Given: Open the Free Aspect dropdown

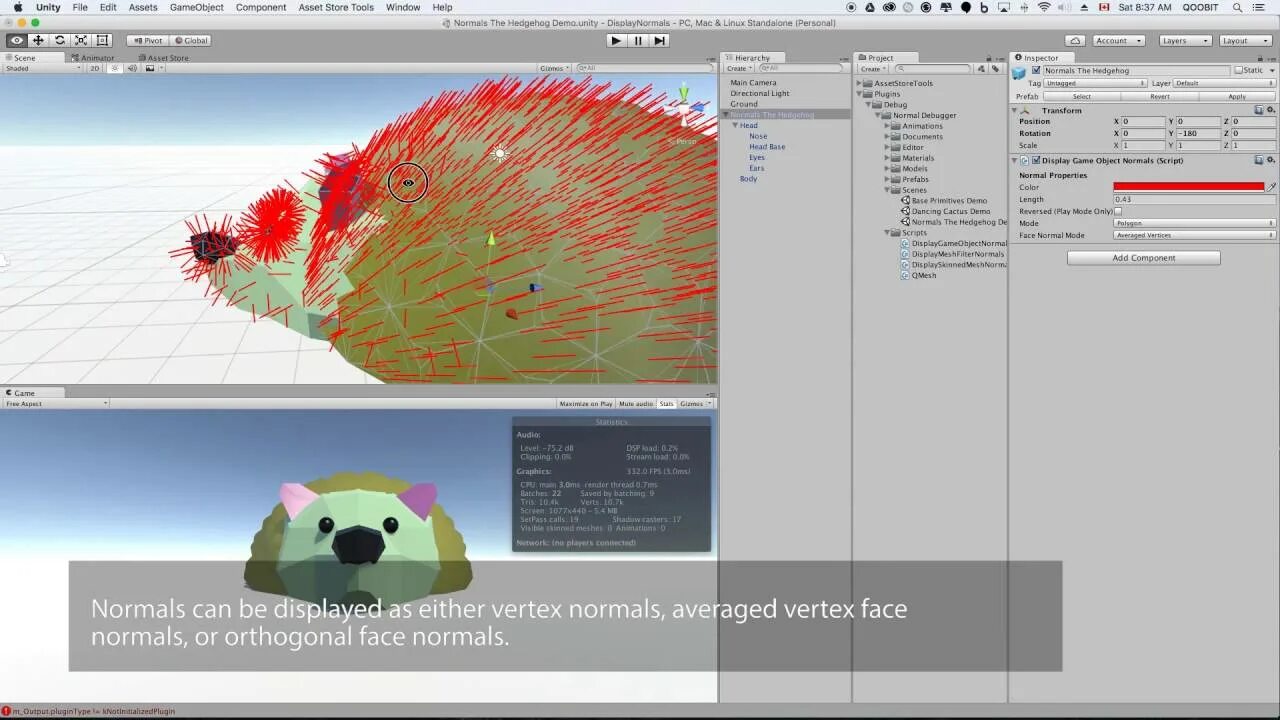Looking at the screenshot, I should point(55,404).
